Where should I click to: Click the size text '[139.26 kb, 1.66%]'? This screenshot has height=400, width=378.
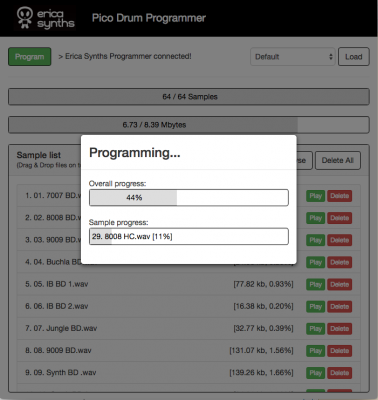coord(261,373)
